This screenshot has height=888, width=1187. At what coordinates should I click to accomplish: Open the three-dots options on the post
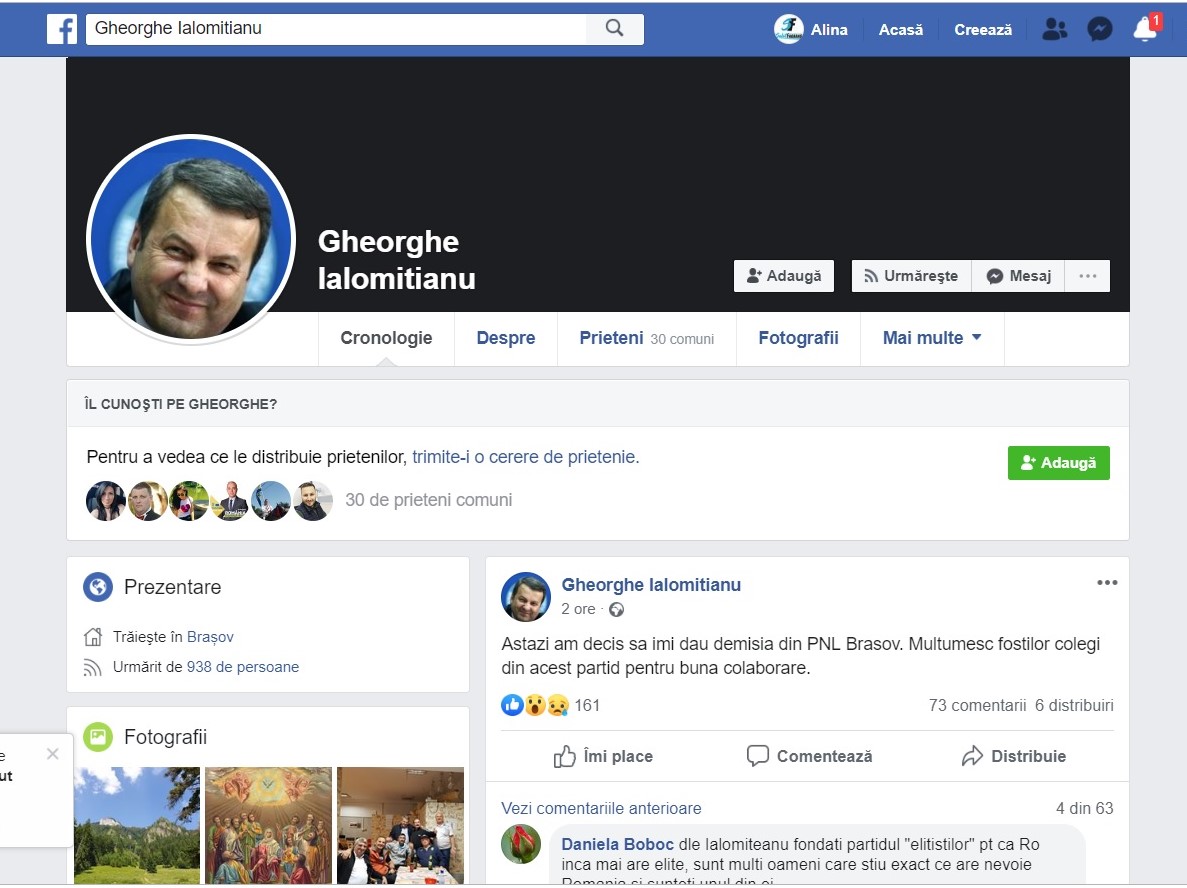tap(1106, 583)
